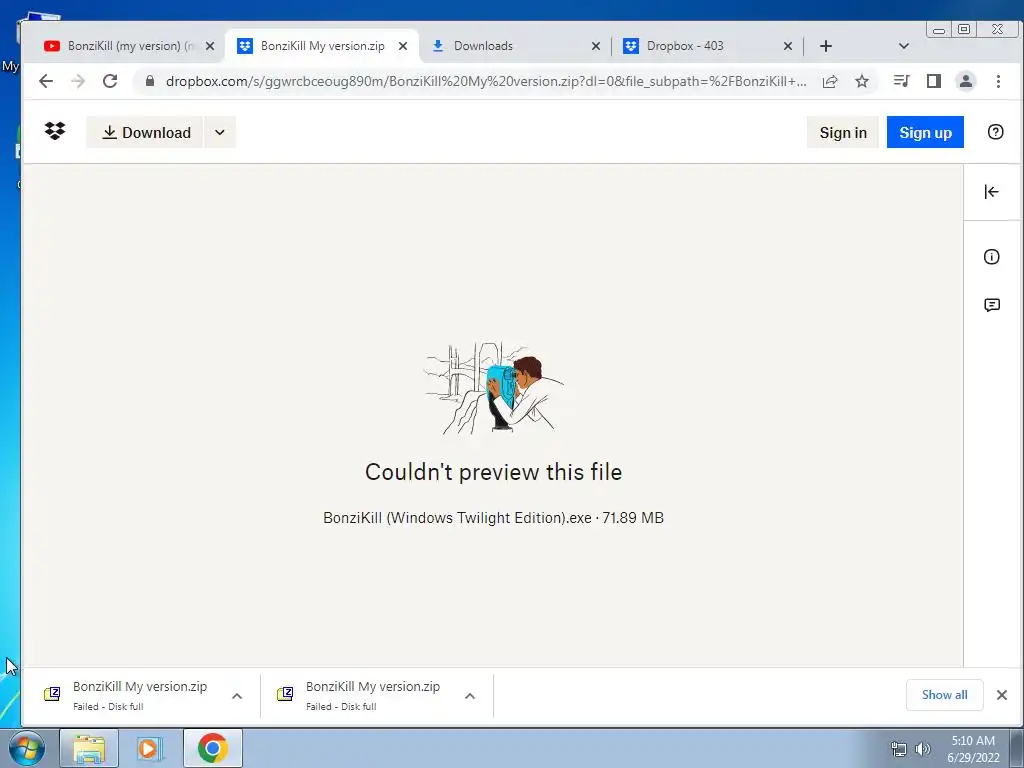Collapse the right sidebar panel arrow icon
The image size is (1024, 768).
click(991, 191)
